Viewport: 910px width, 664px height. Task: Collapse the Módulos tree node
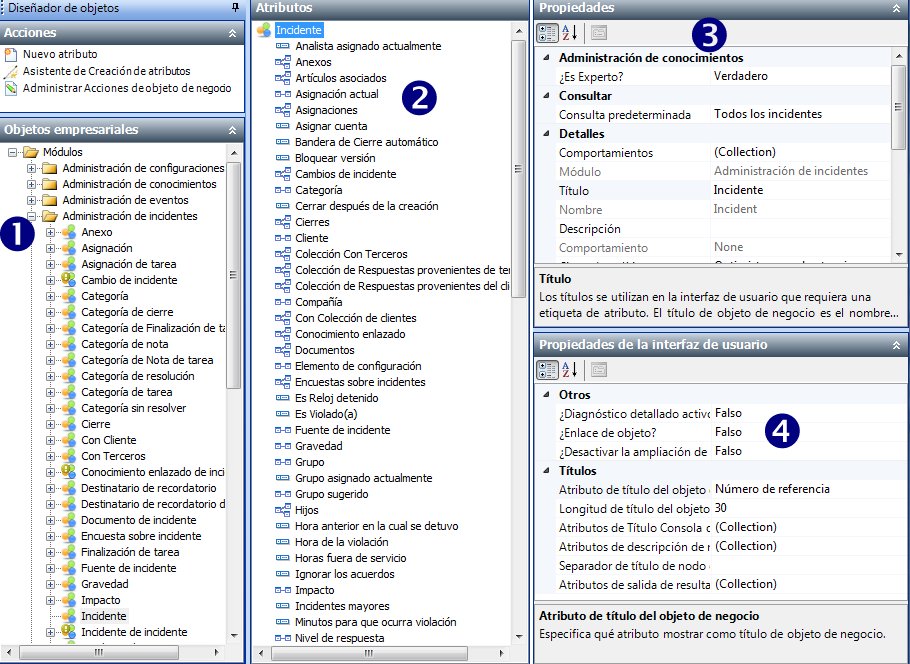[12, 152]
